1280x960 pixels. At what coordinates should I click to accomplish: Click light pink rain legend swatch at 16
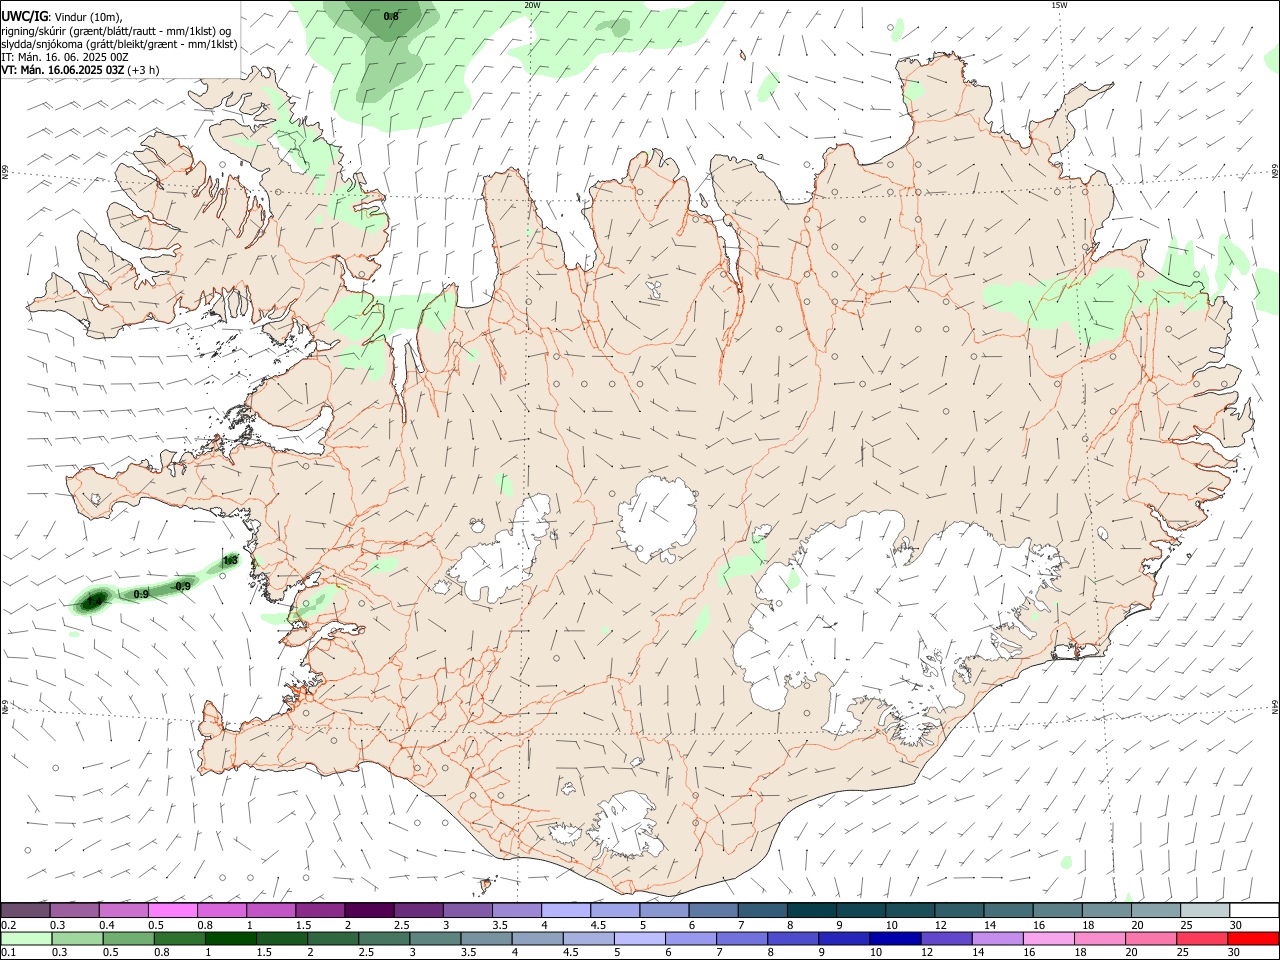coord(1048,938)
